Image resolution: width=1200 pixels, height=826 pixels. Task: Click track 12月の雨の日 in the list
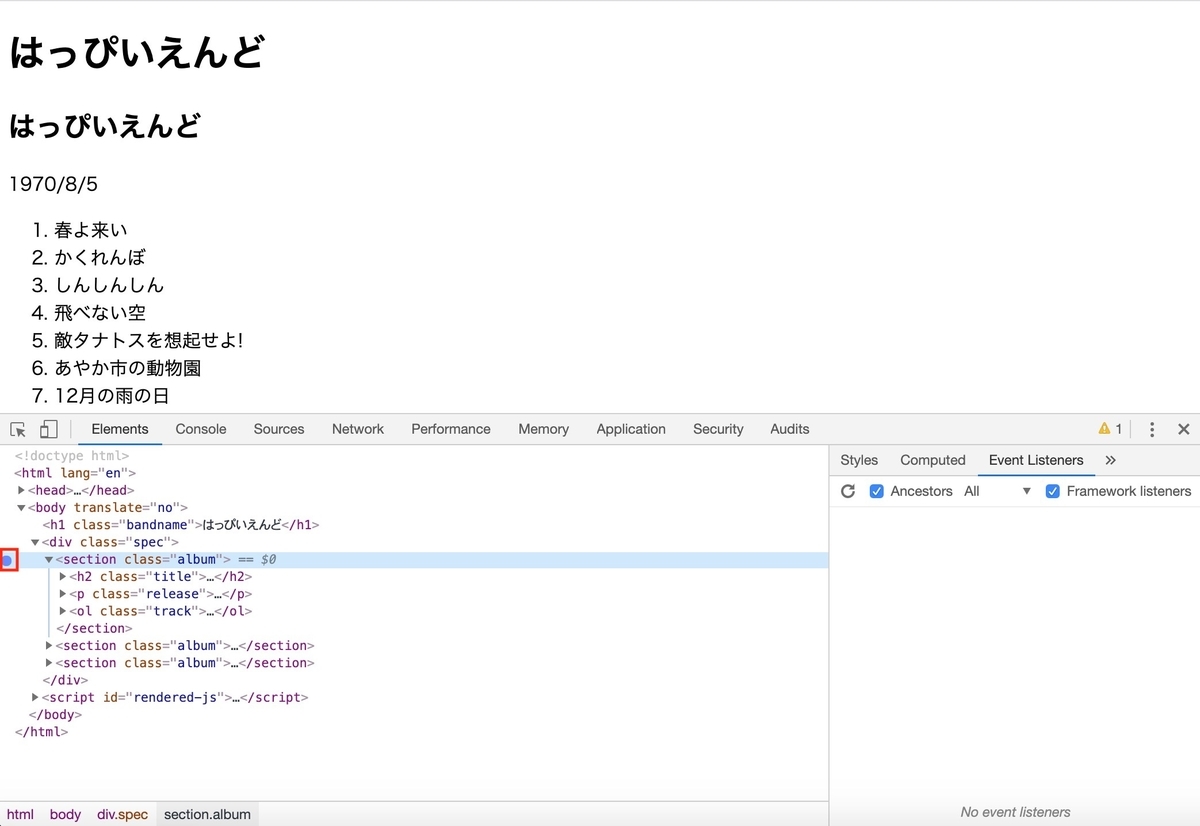click(x=112, y=396)
